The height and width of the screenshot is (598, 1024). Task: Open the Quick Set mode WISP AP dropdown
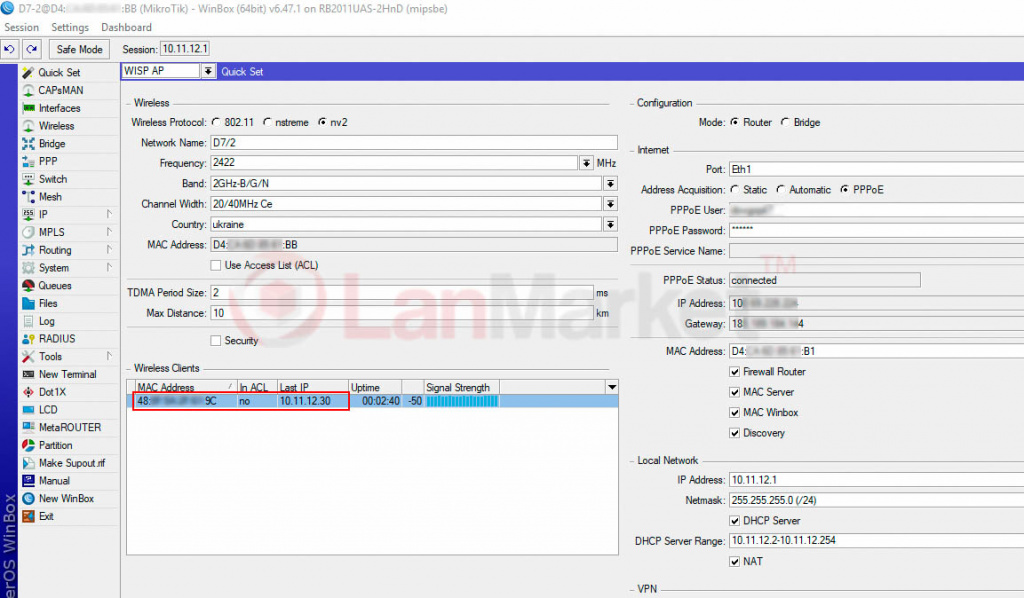click(x=208, y=71)
